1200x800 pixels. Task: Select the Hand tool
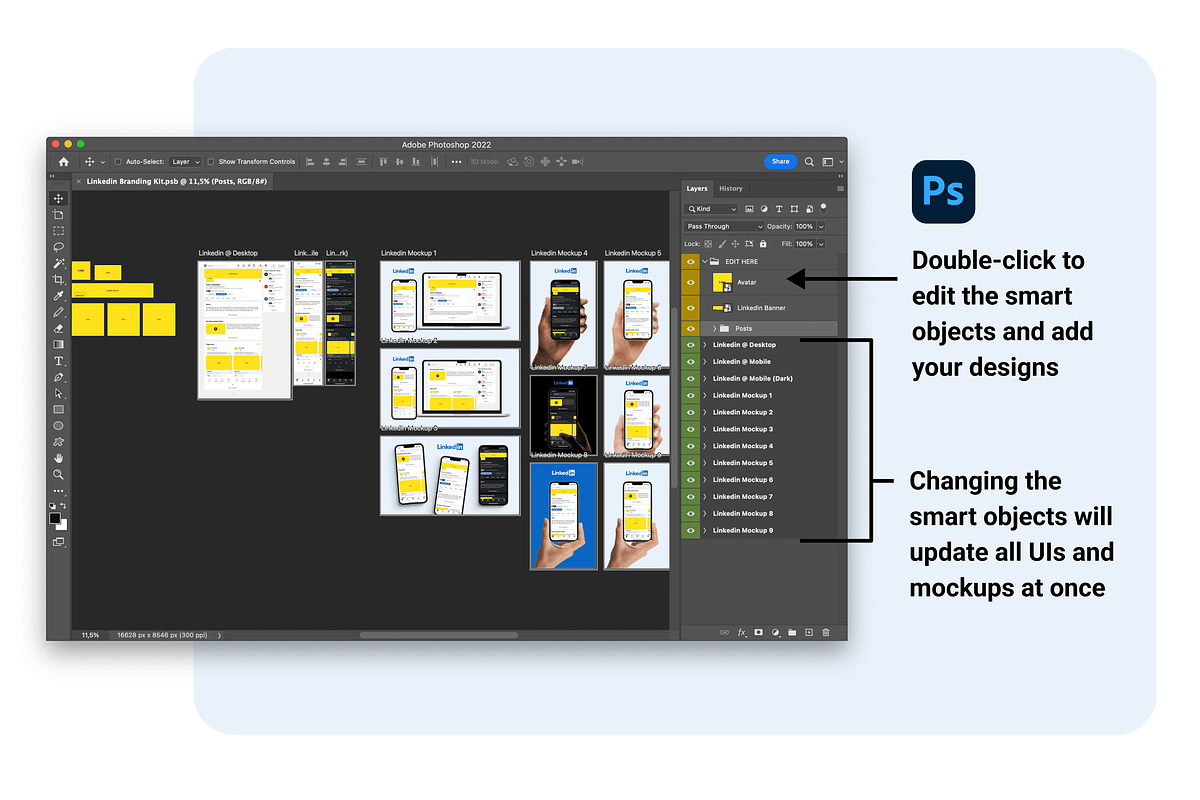pos(59,458)
